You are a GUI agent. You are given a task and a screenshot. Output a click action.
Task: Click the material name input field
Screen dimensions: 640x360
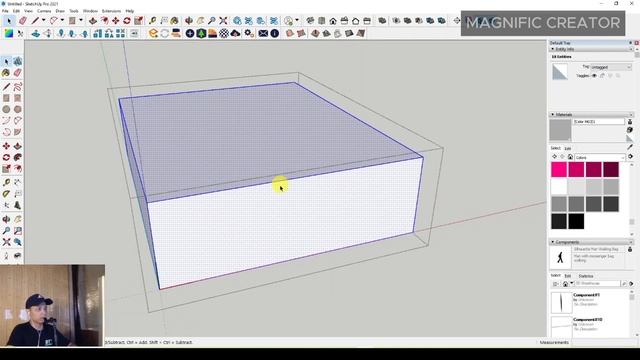click(x=599, y=122)
